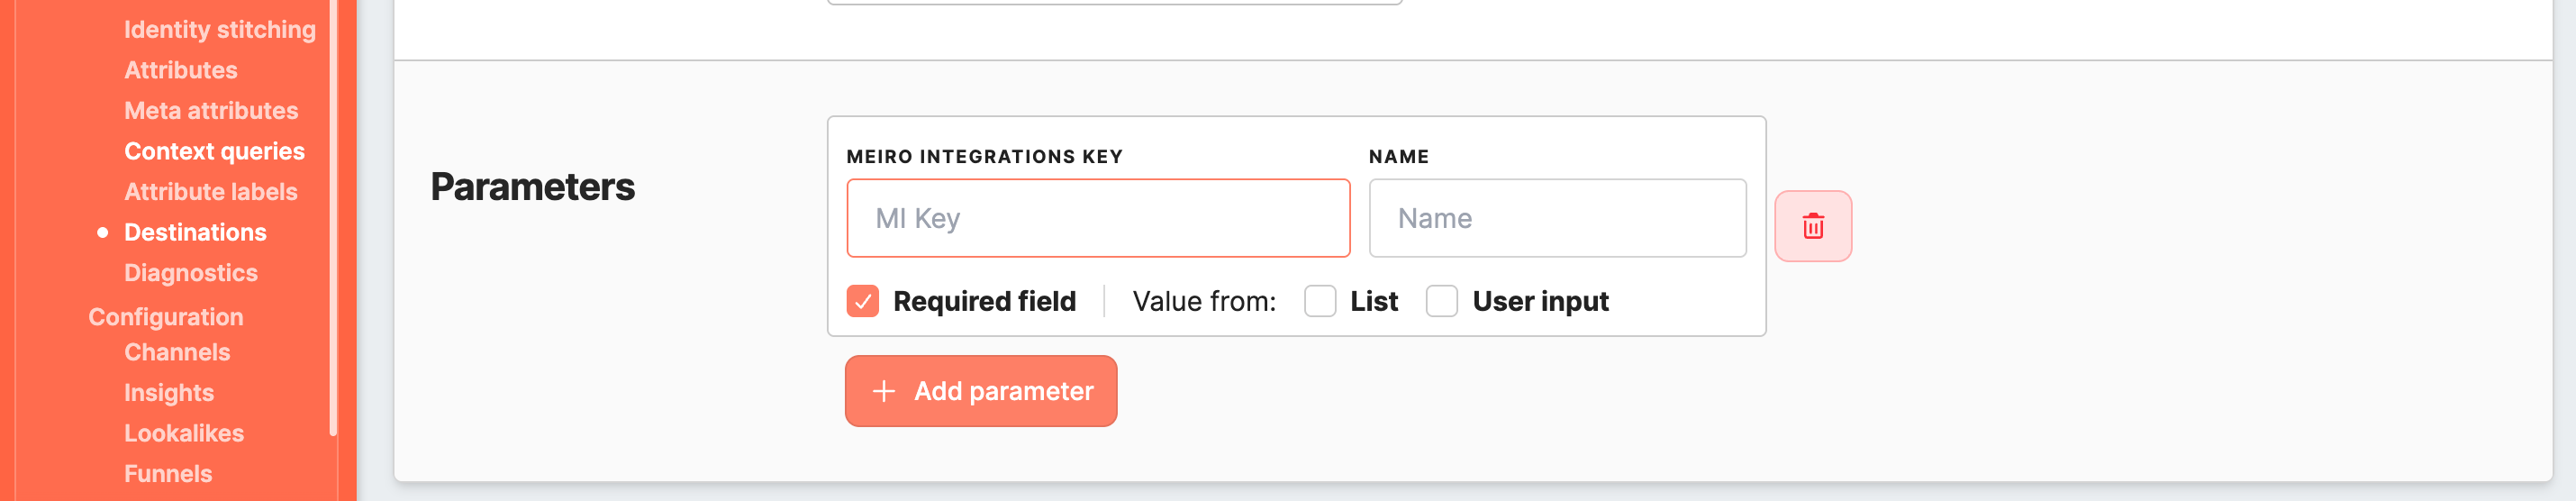Screen dimensions: 2576x501
Task: Select Lookalikes in sidebar
Action: click(x=183, y=433)
